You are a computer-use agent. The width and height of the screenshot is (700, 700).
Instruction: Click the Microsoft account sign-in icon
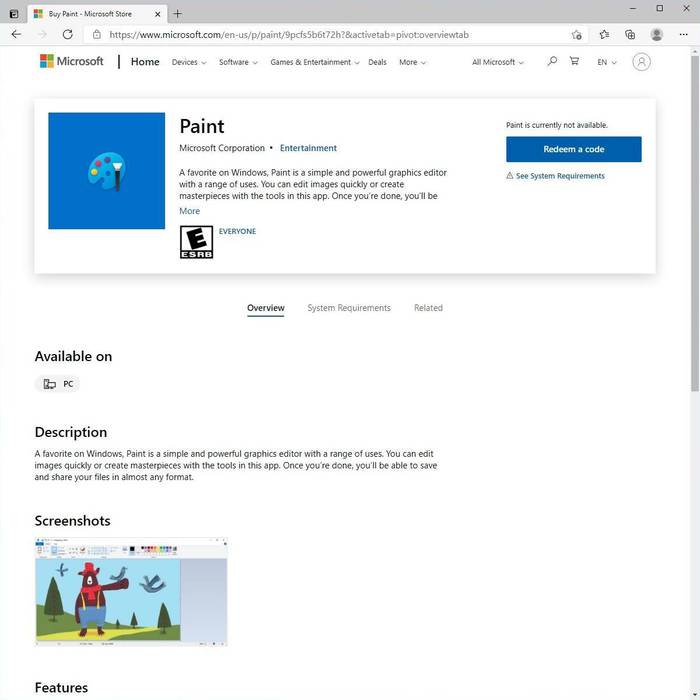tap(641, 62)
